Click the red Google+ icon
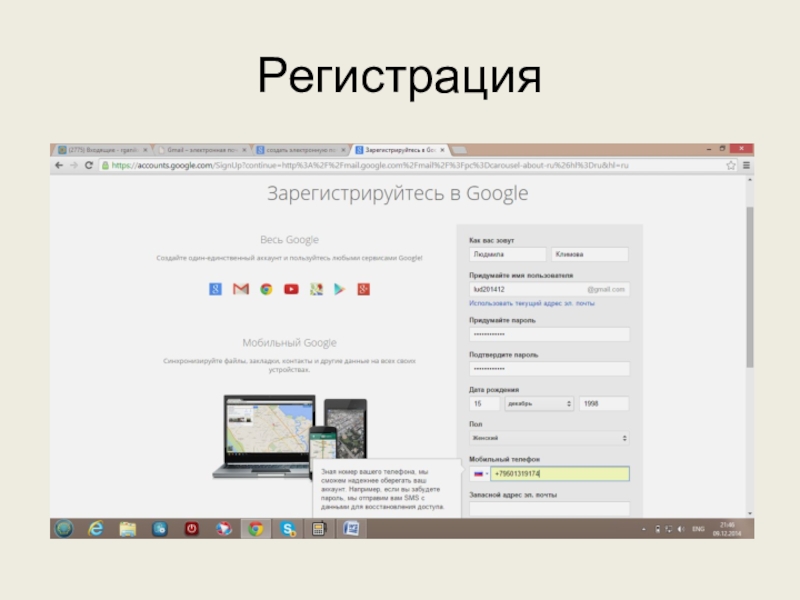 pyautogui.click(x=363, y=289)
